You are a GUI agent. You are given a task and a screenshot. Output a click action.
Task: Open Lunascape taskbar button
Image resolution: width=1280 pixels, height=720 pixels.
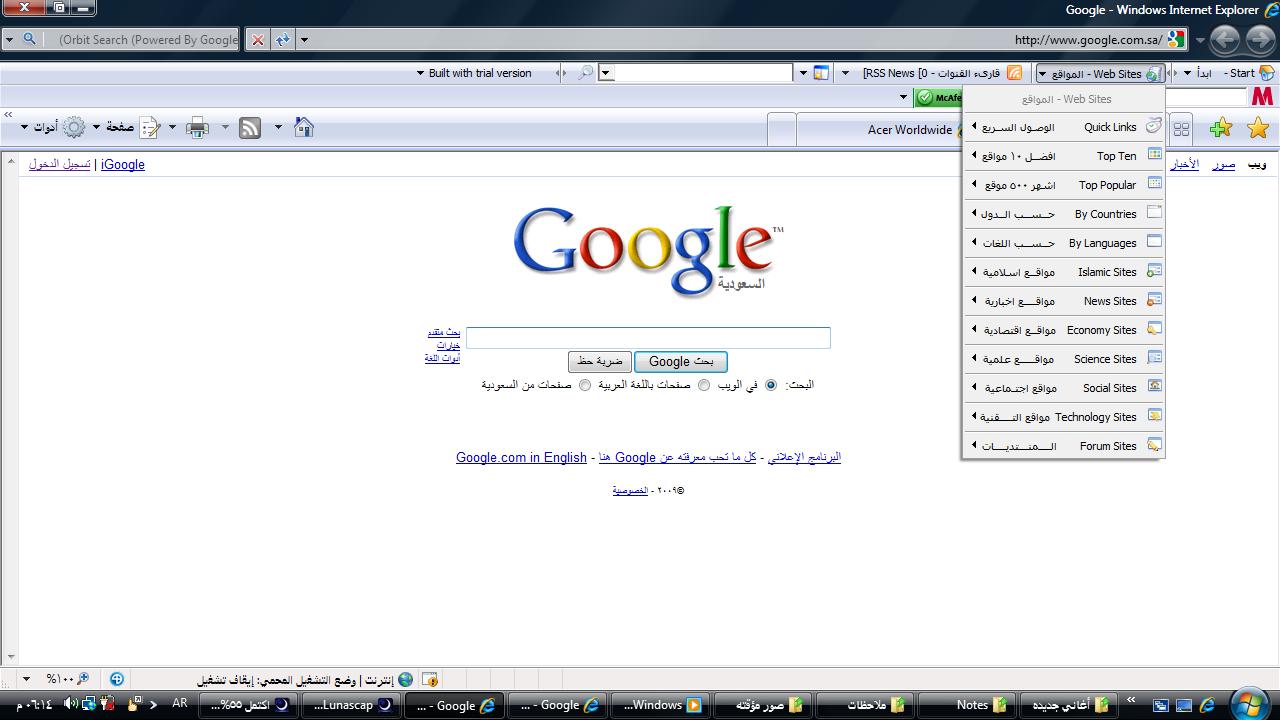point(351,705)
